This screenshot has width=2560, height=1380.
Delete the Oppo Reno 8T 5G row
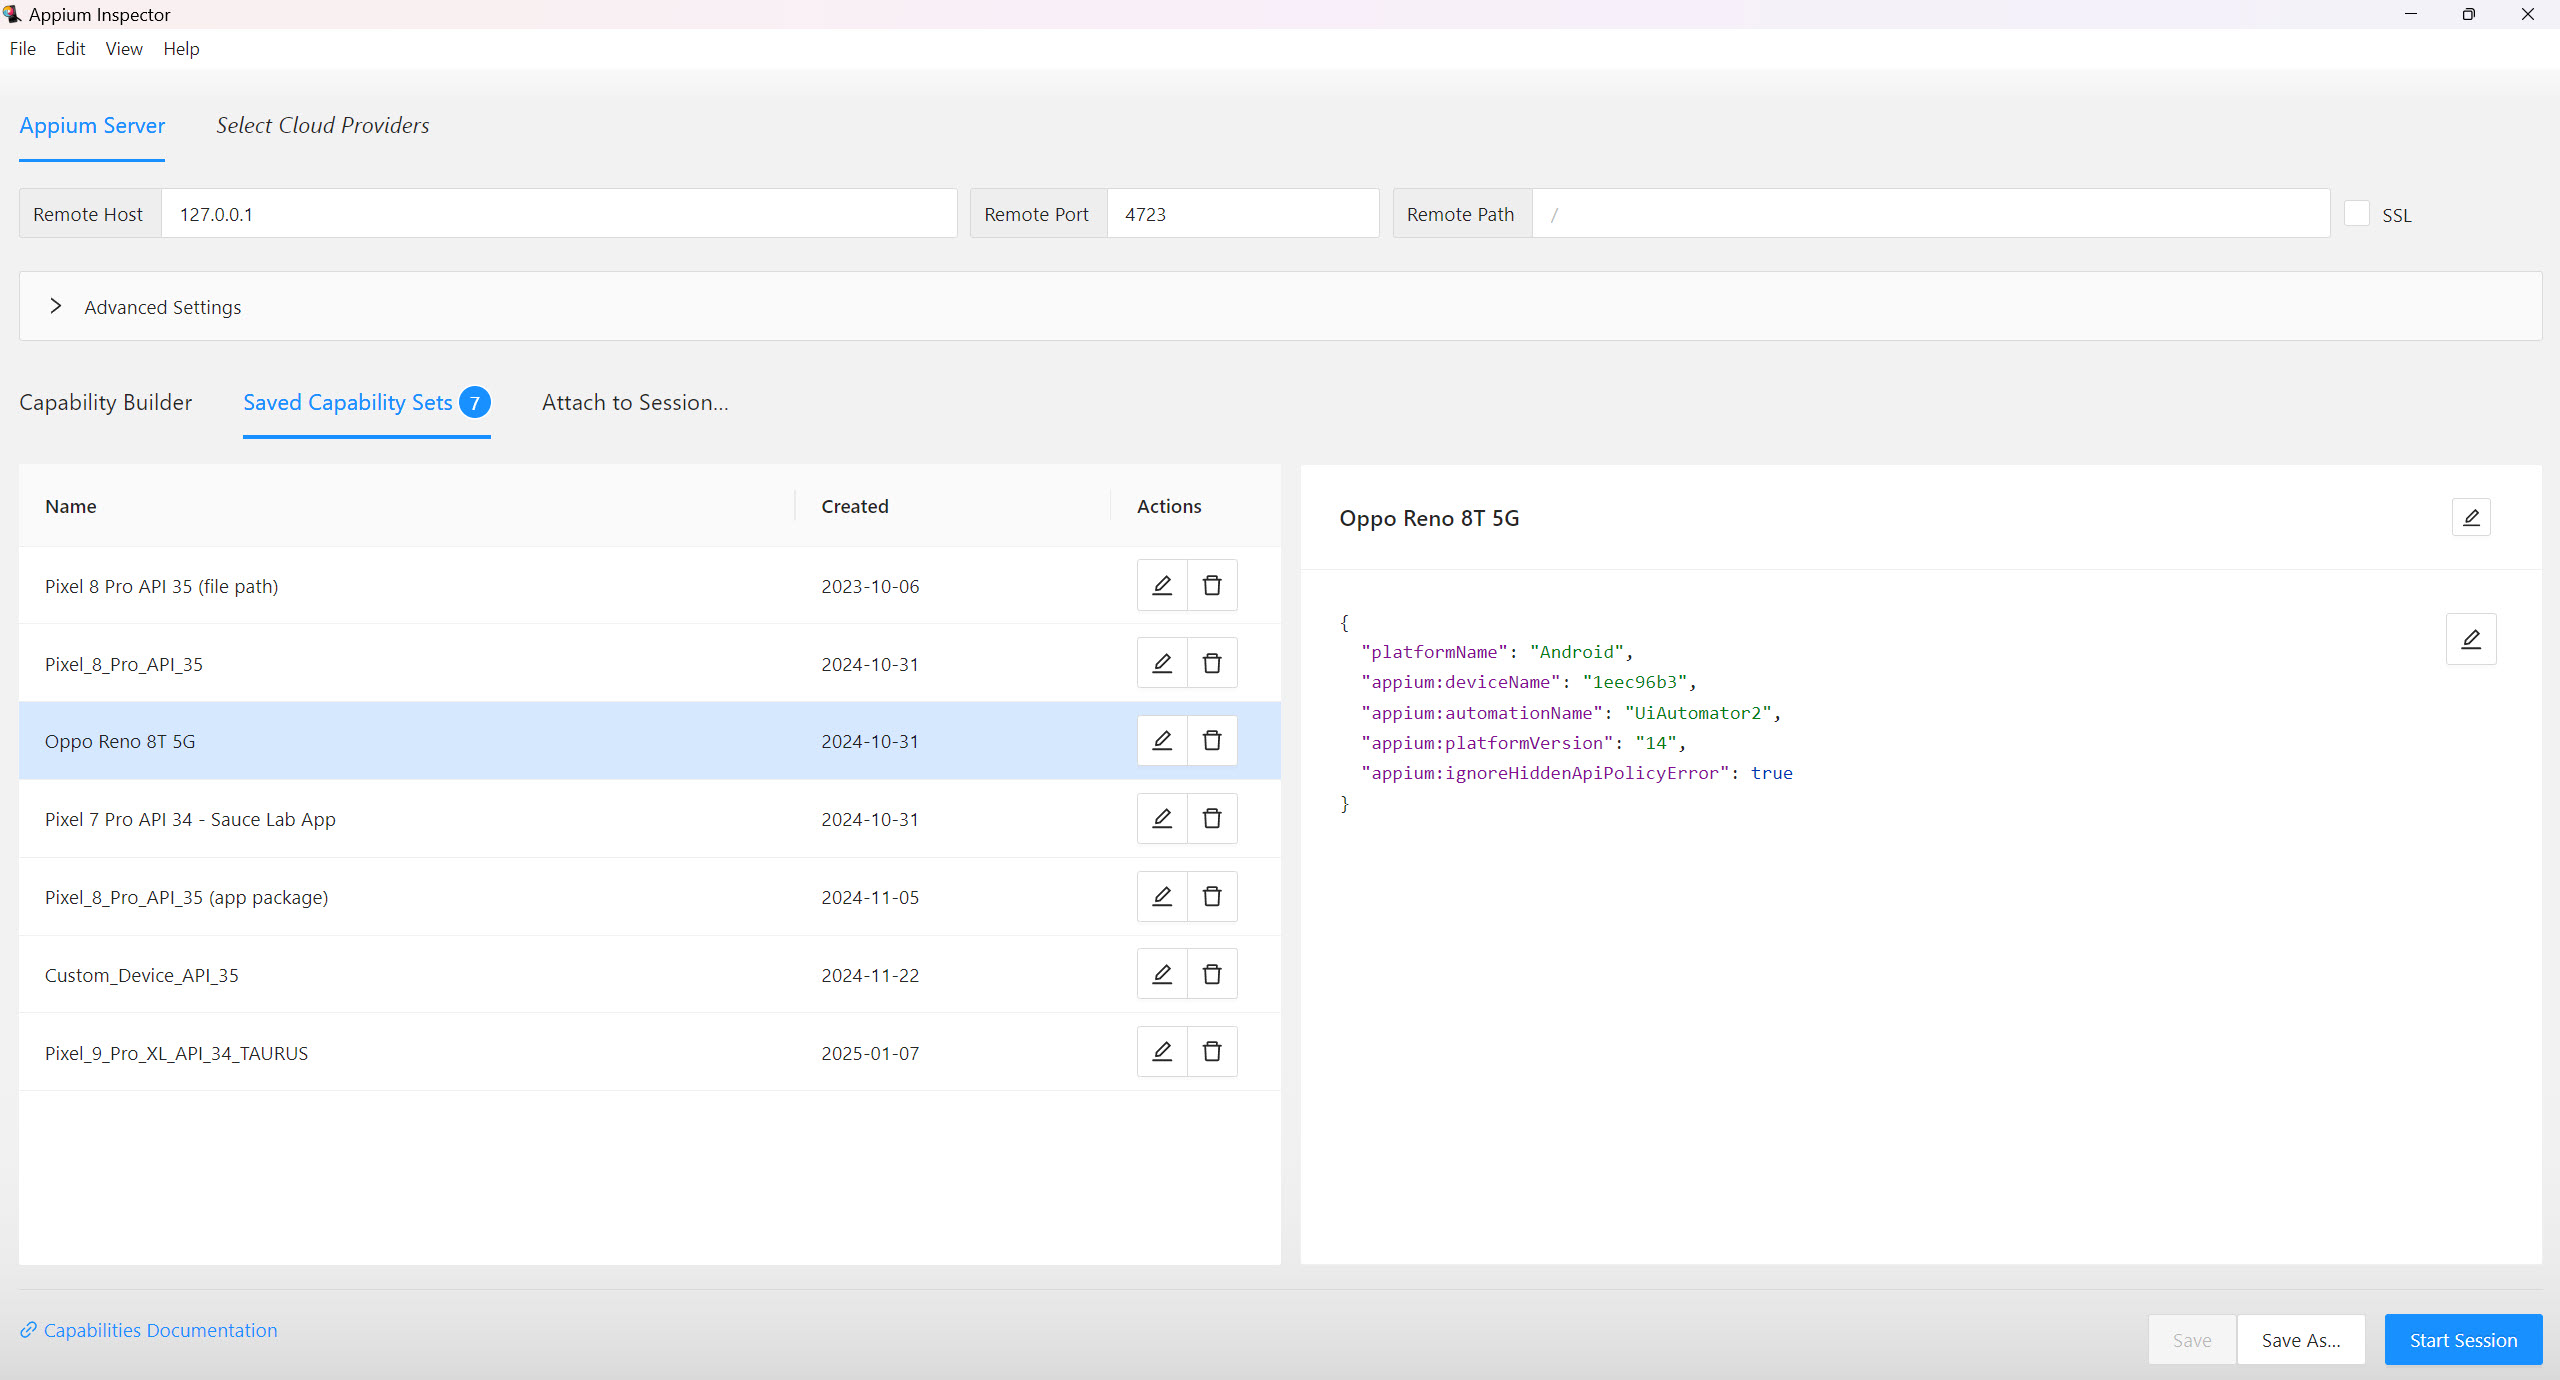(1212, 741)
